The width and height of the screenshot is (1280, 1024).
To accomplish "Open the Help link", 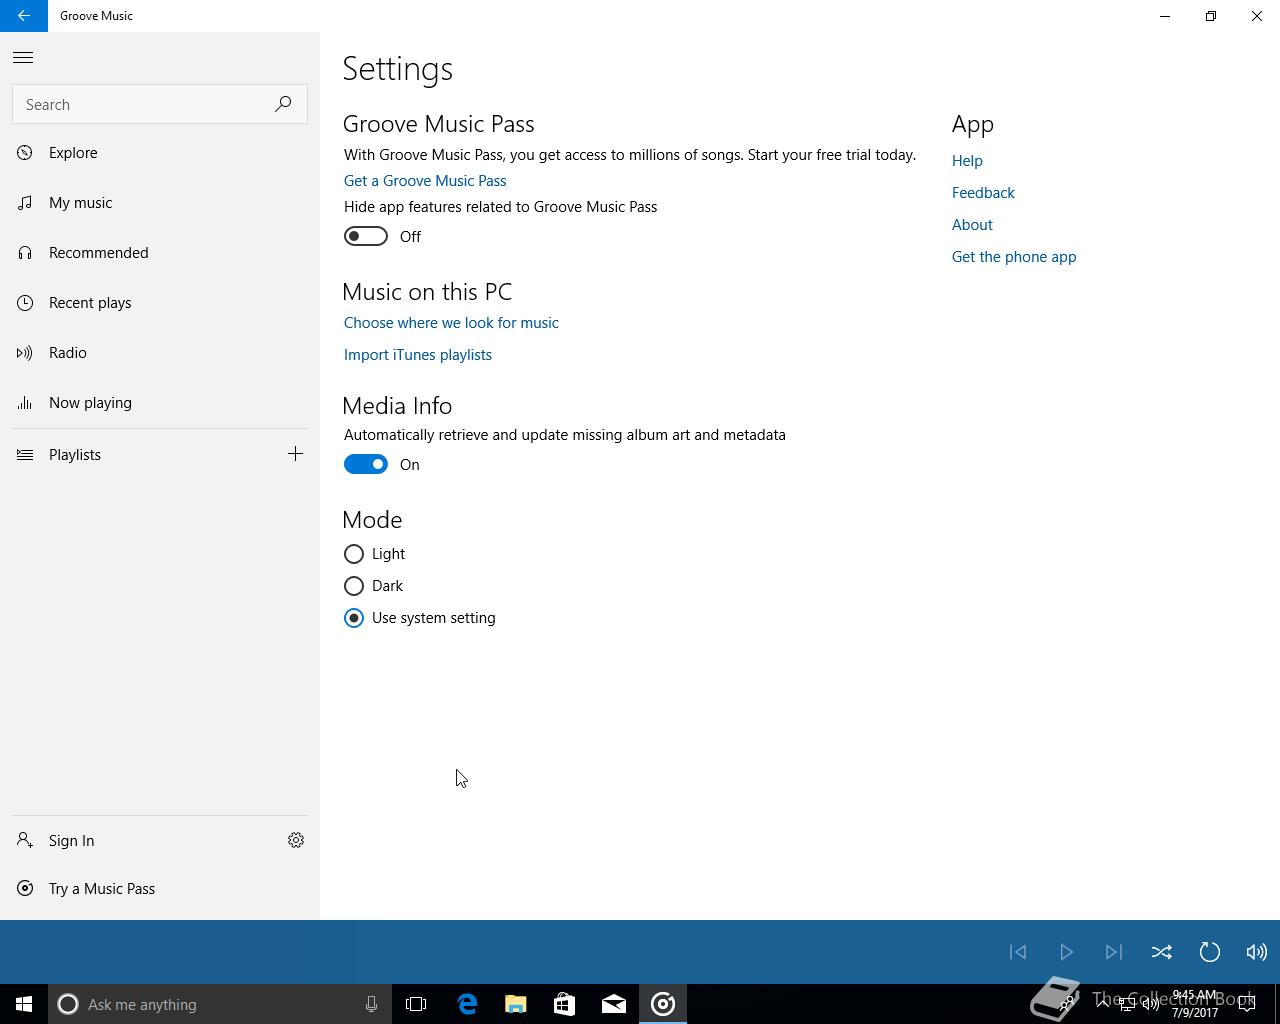I will click(967, 161).
